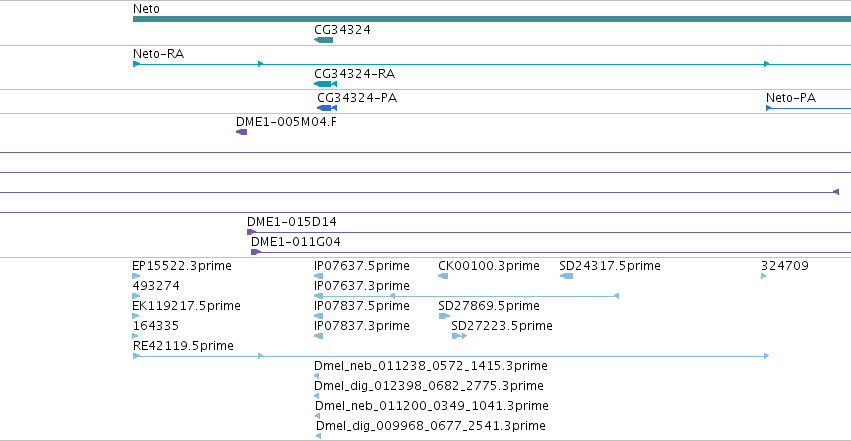Click the IP07637.3prime label
This screenshot has width=851, height=441.
pos(361,285)
